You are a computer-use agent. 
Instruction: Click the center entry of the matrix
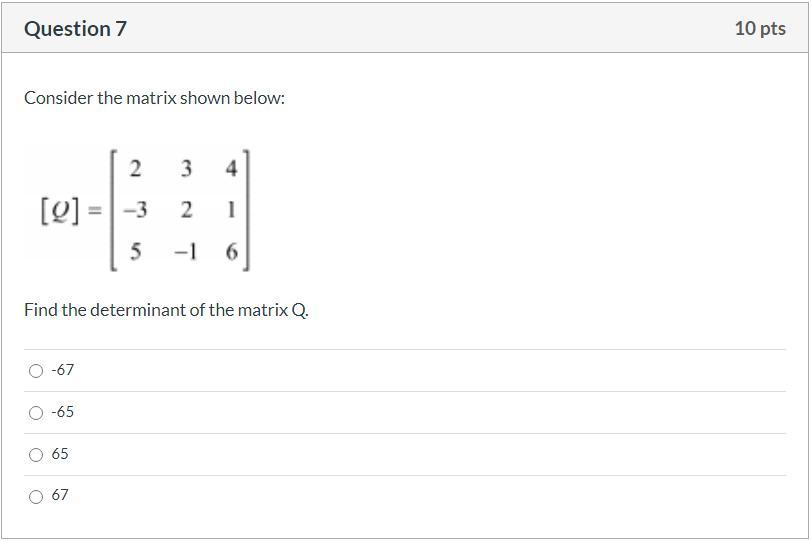point(186,210)
